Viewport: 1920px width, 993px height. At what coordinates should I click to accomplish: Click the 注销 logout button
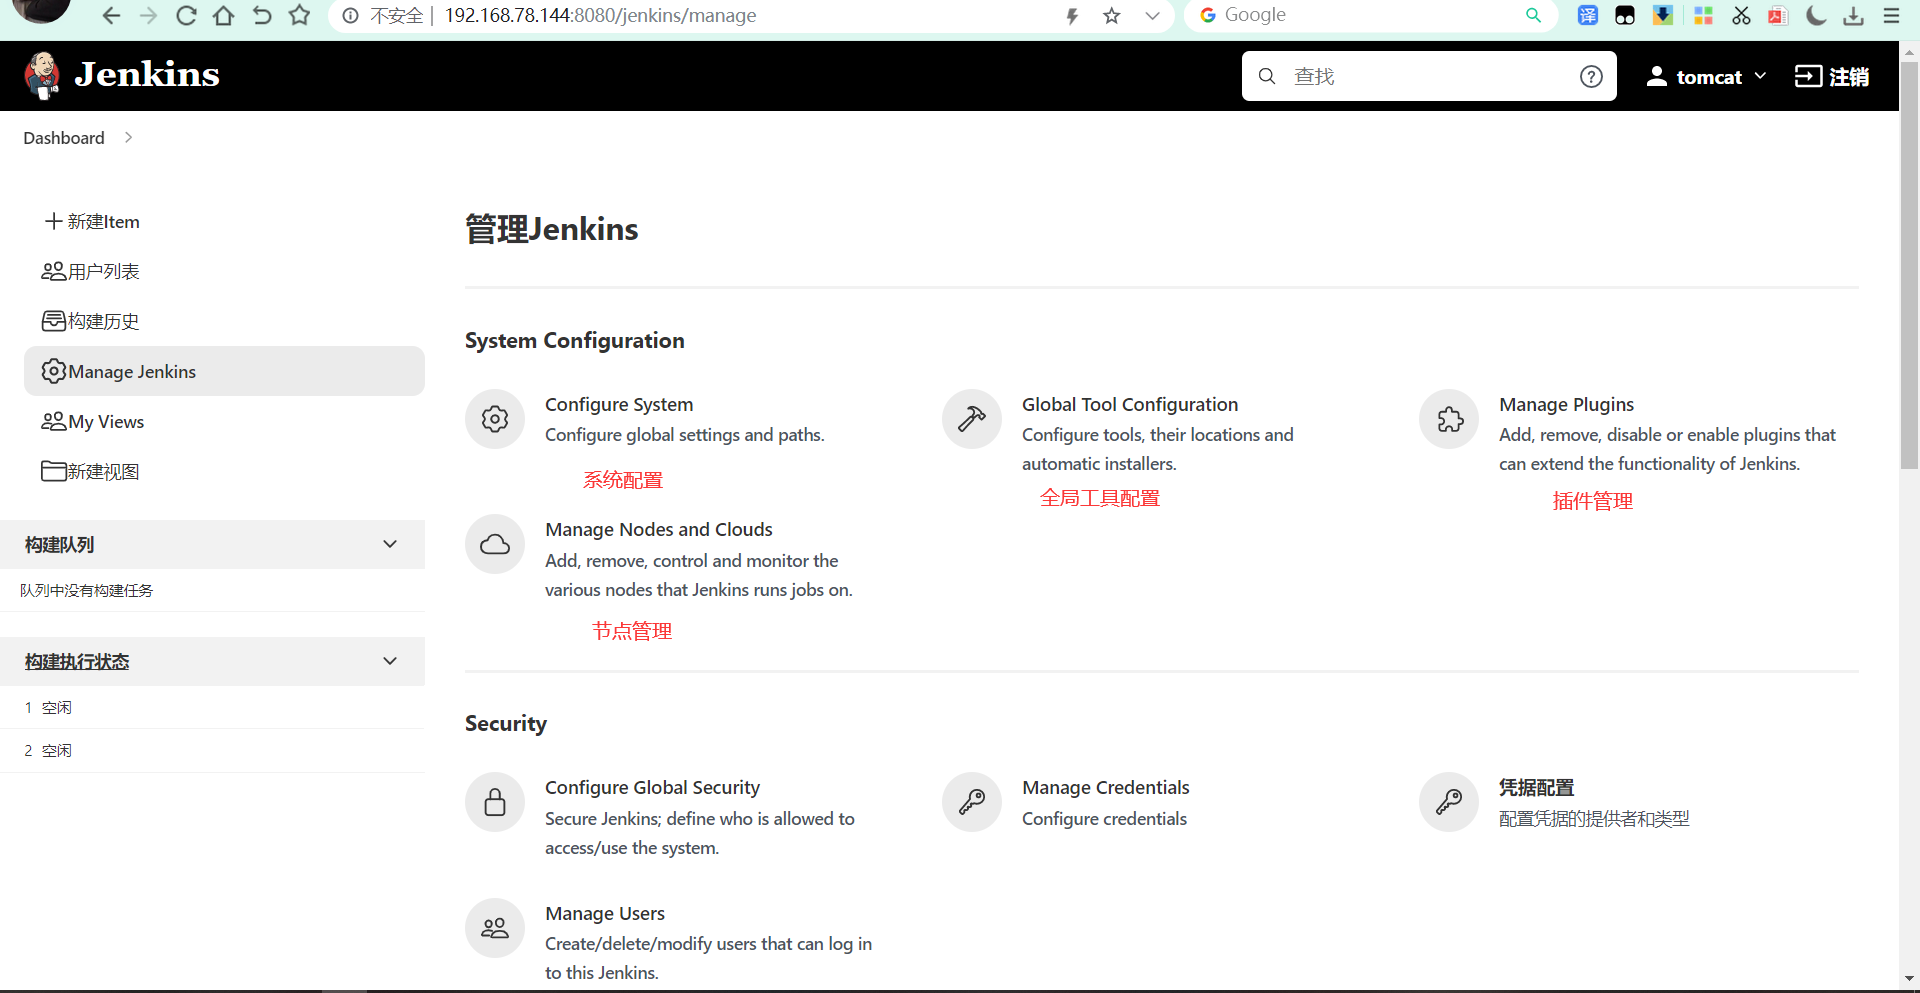1832,77
